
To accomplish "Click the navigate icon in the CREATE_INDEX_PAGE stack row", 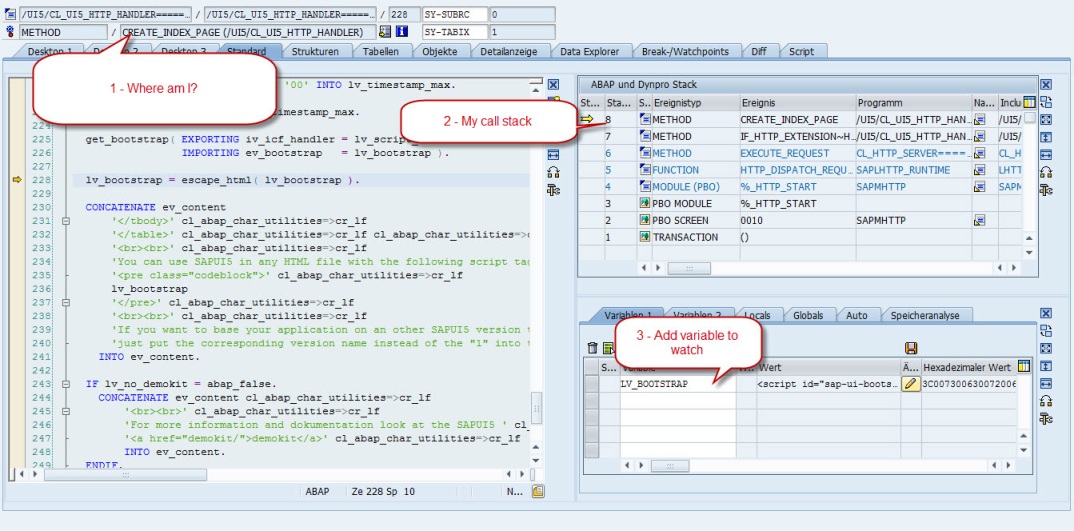I will click(980, 119).
